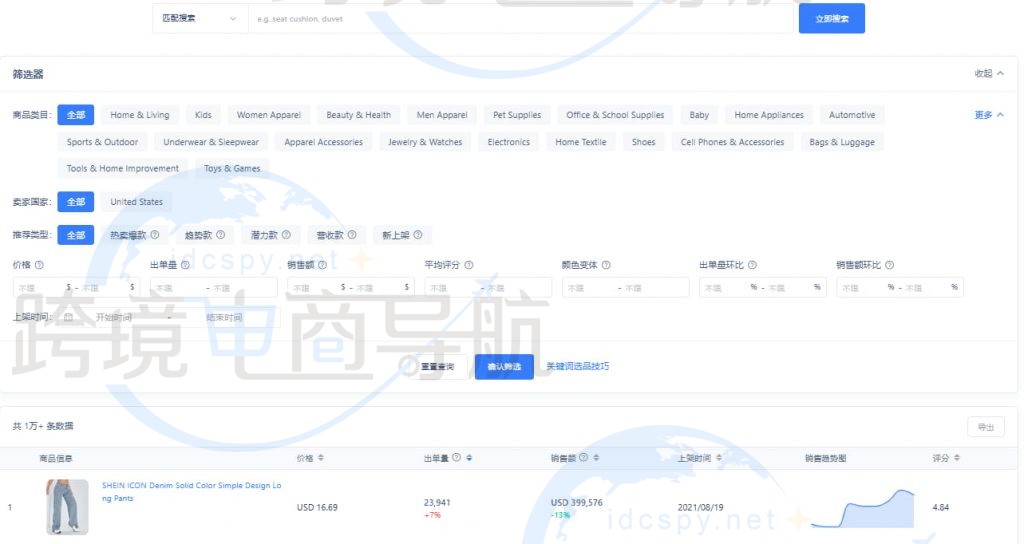
Task: Click the 开始时间 start date field
Action: click(x=114, y=317)
